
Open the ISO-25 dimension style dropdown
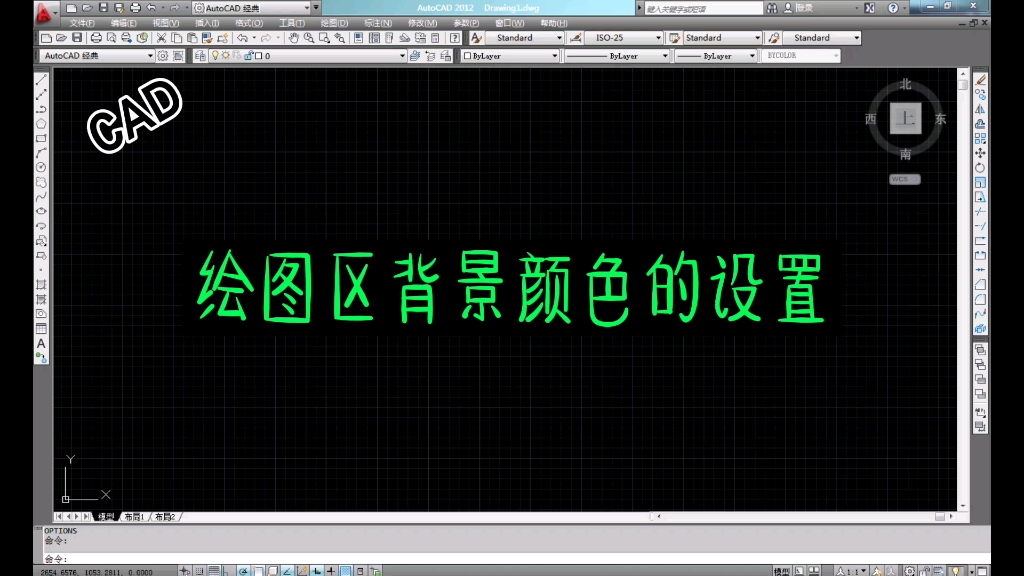coord(661,37)
